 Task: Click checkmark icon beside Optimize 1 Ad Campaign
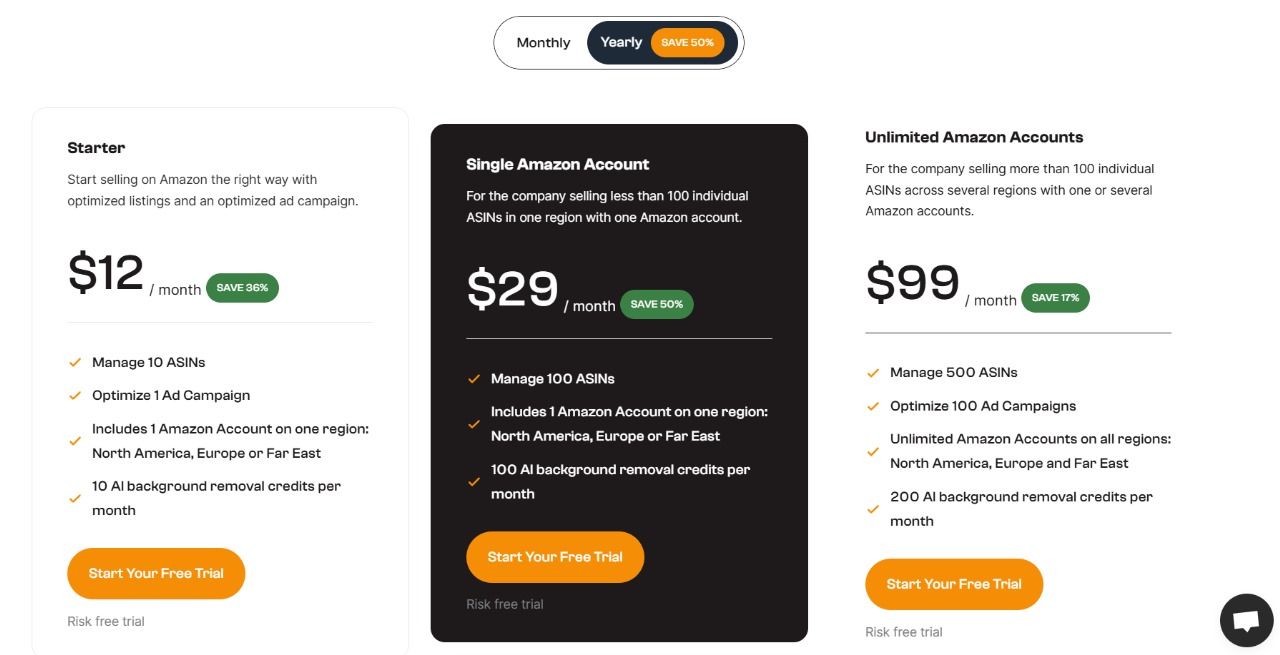coord(75,395)
